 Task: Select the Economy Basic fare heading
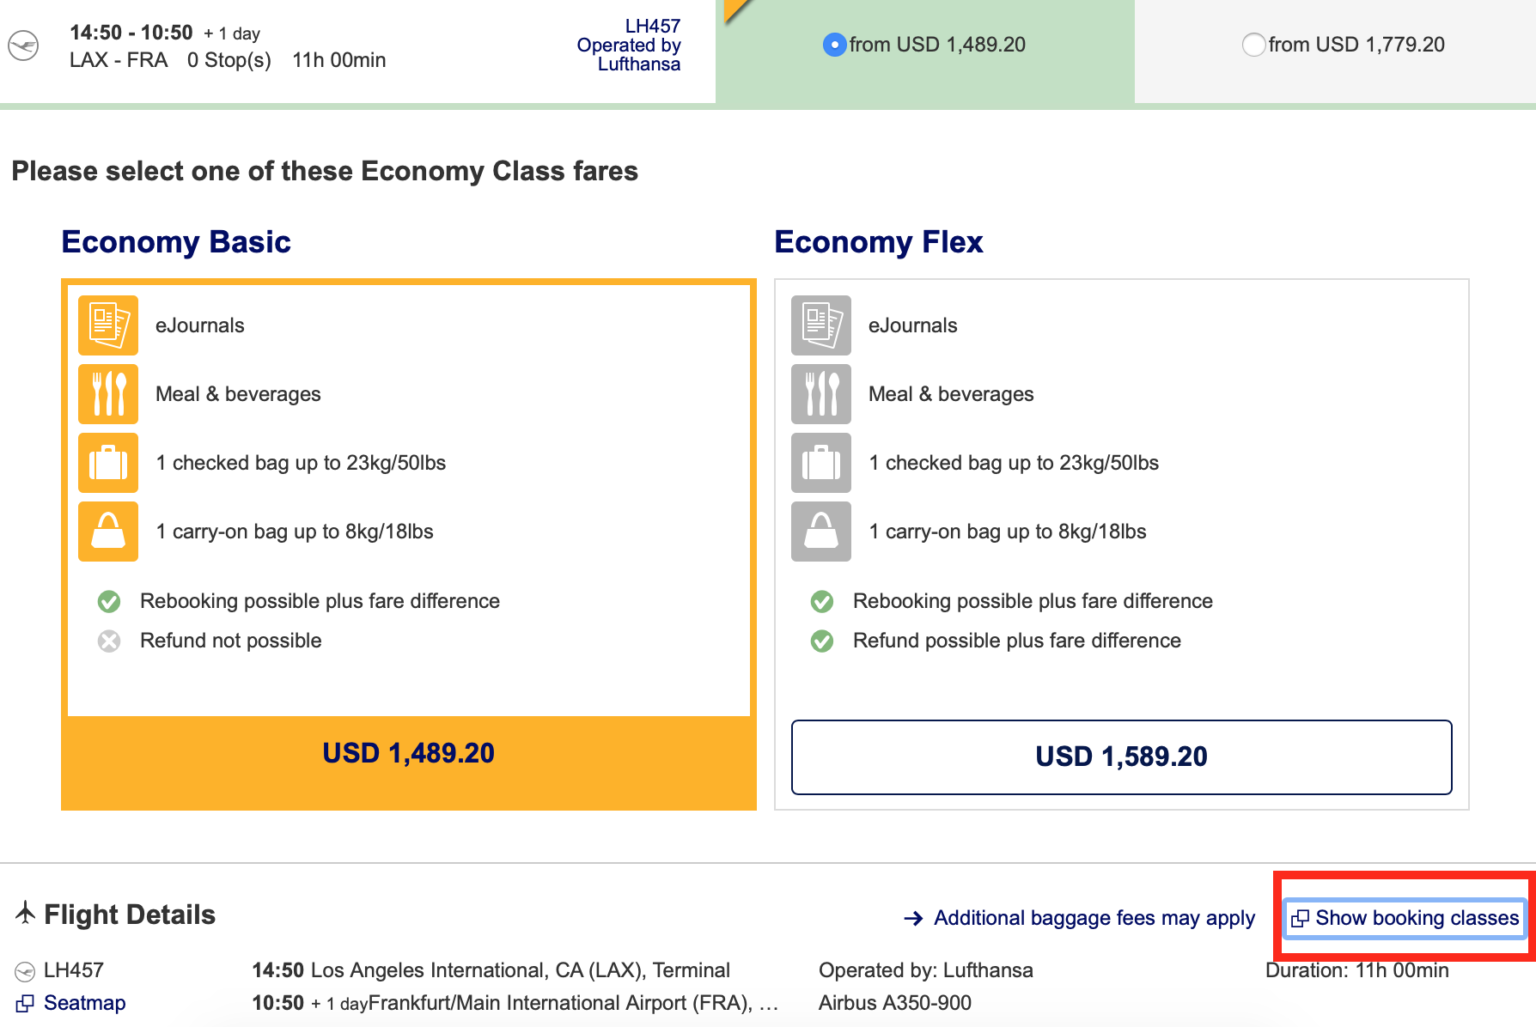click(176, 242)
